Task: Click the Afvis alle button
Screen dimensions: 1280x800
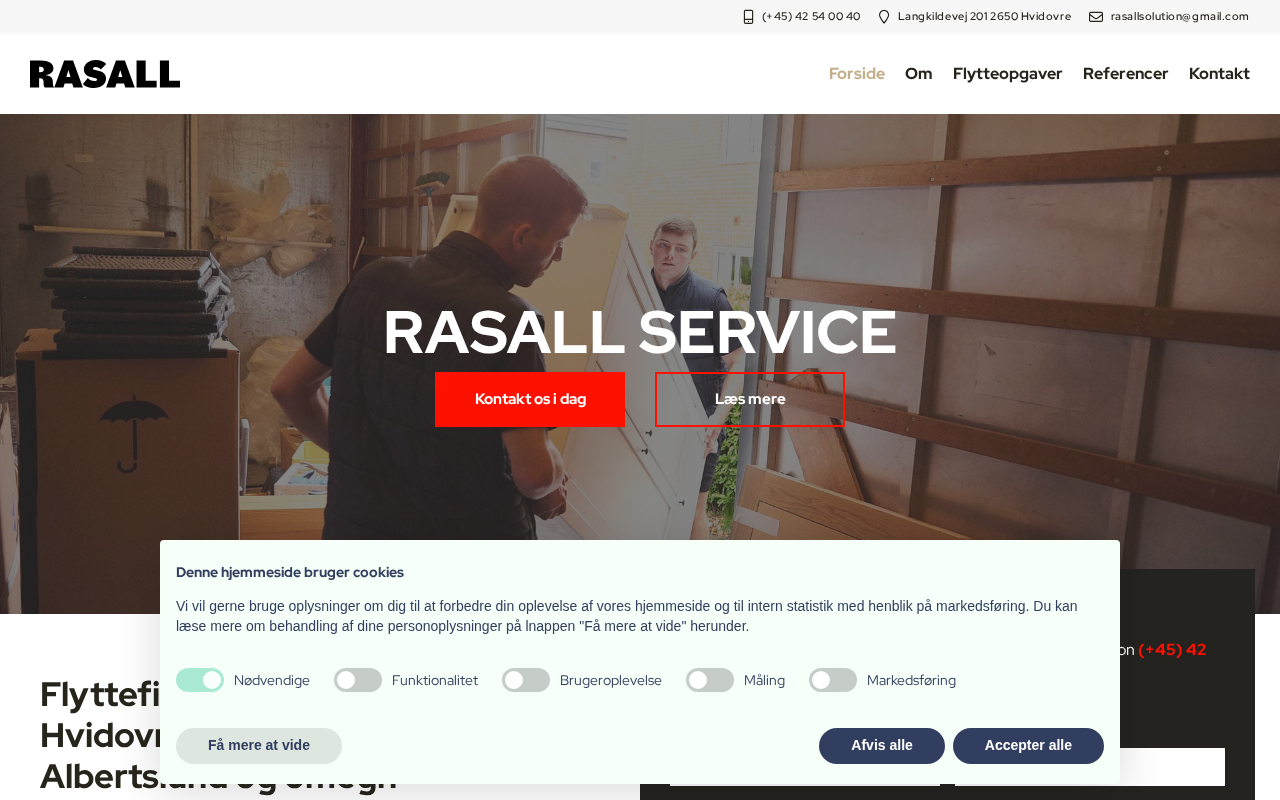Action: coord(882,746)
